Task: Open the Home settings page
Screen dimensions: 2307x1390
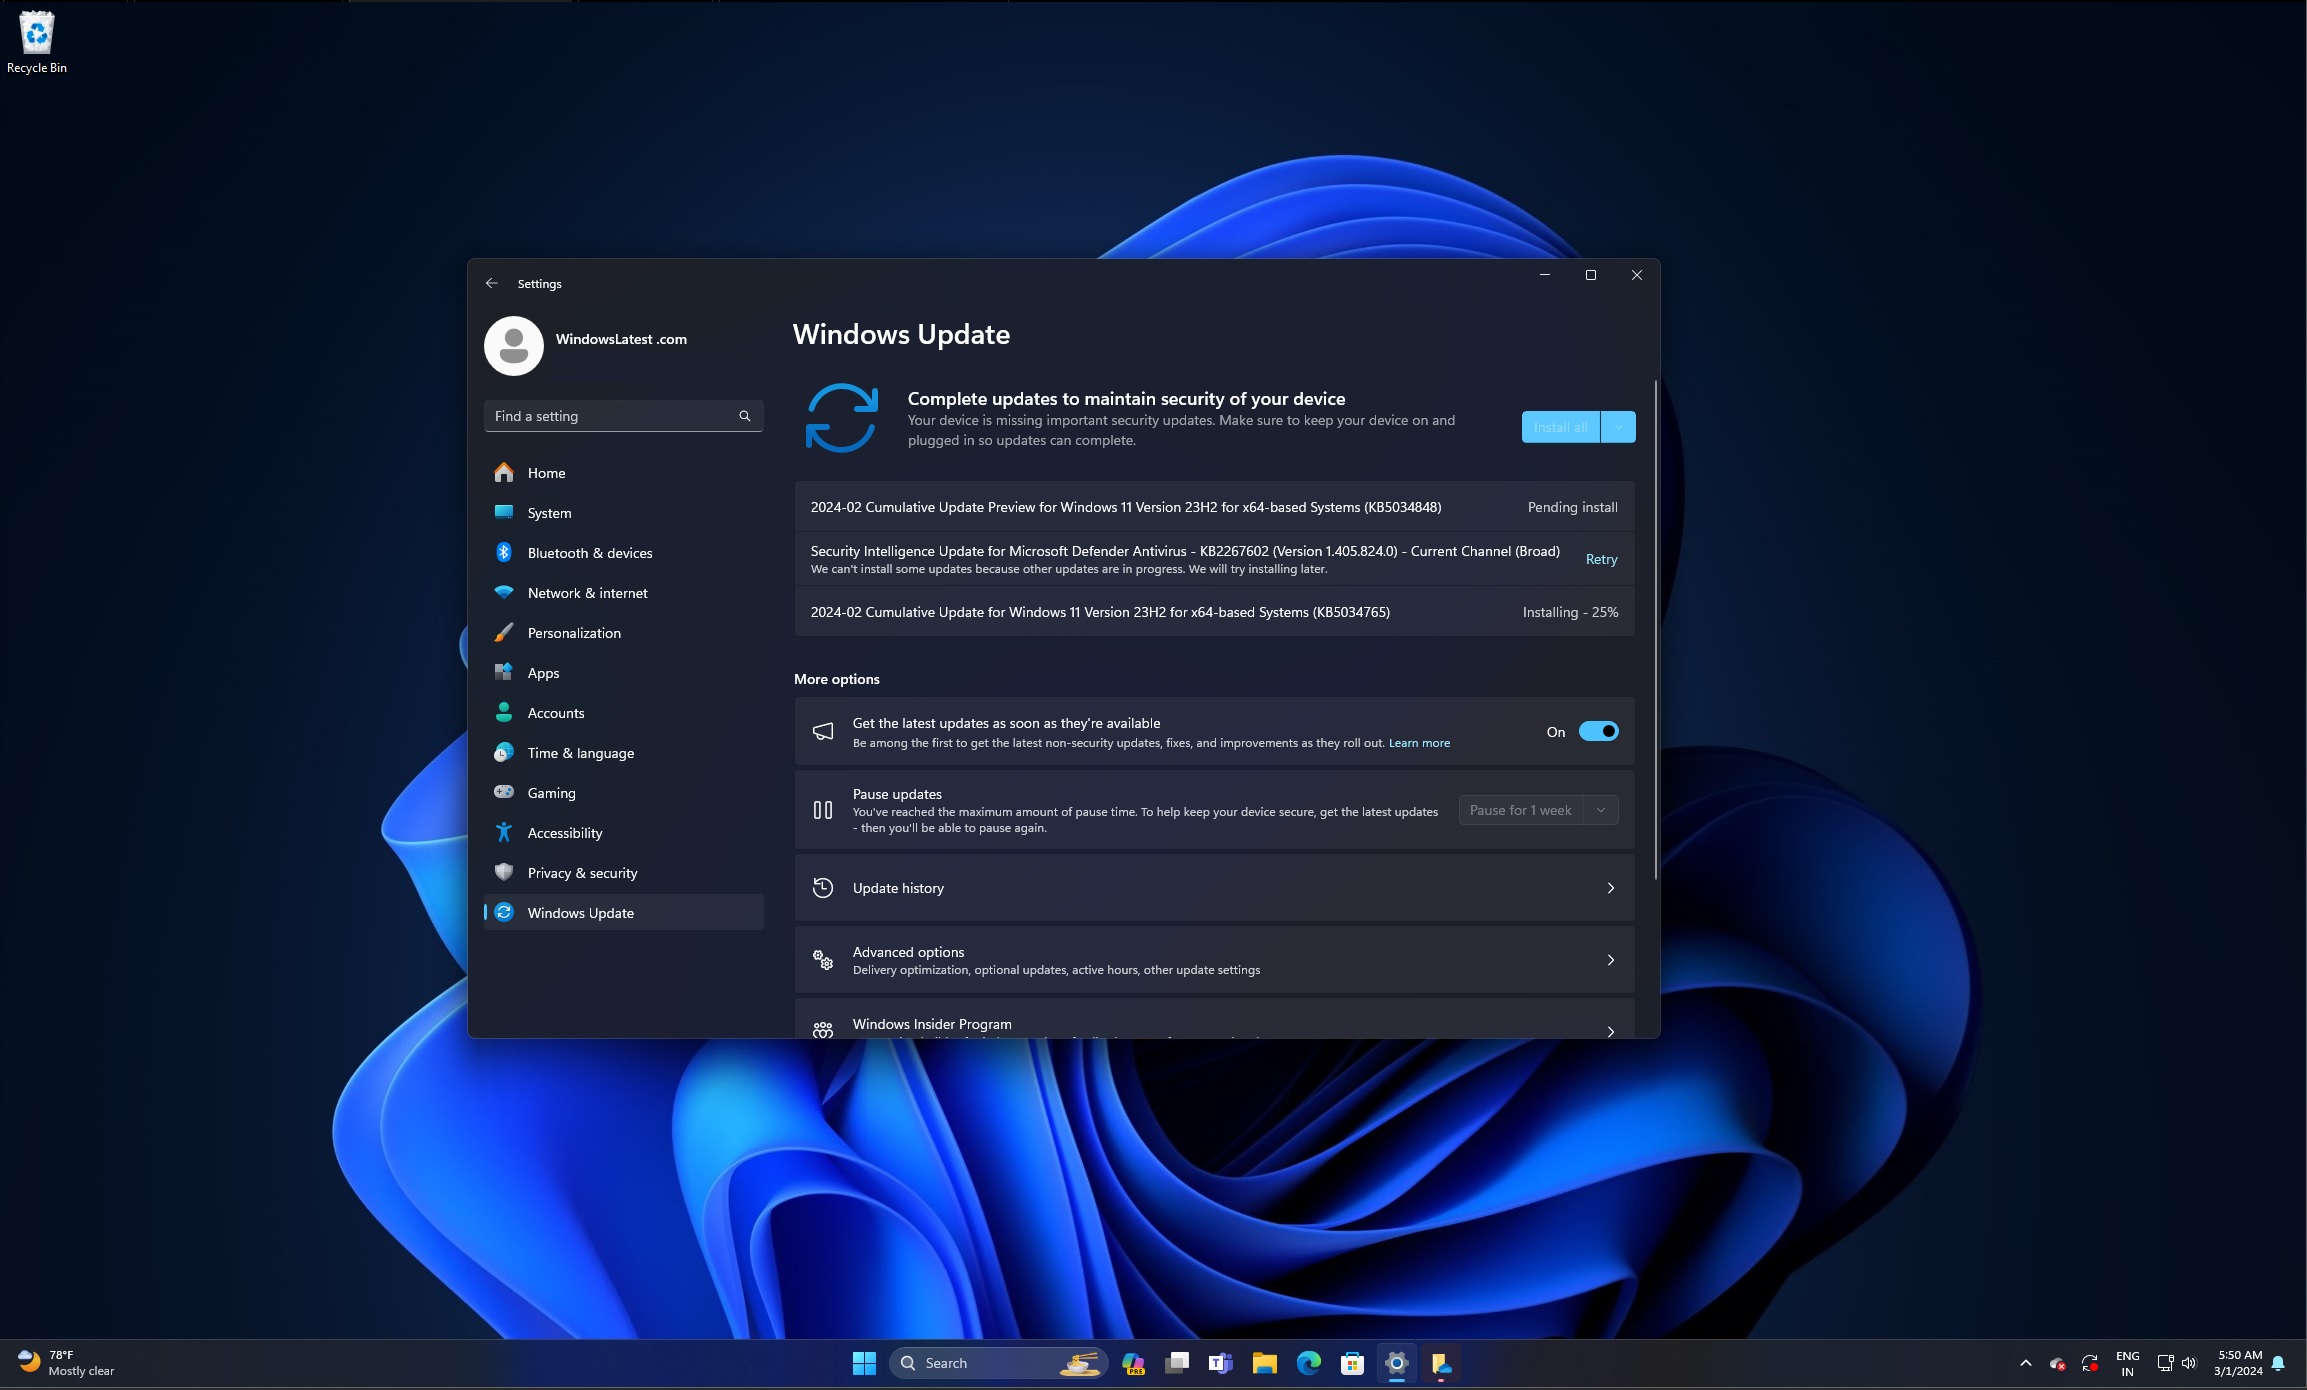Action: (x=546, y=472)
